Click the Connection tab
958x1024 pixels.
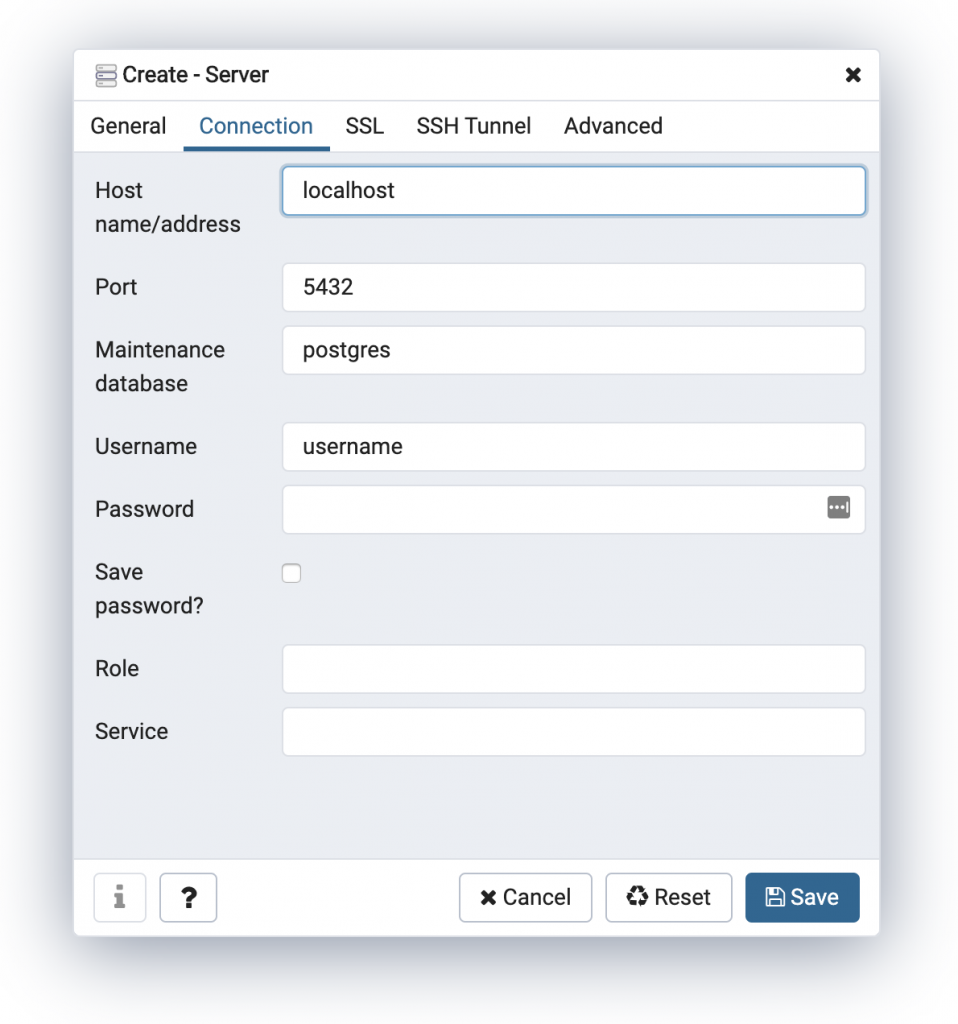coord(256,126)
